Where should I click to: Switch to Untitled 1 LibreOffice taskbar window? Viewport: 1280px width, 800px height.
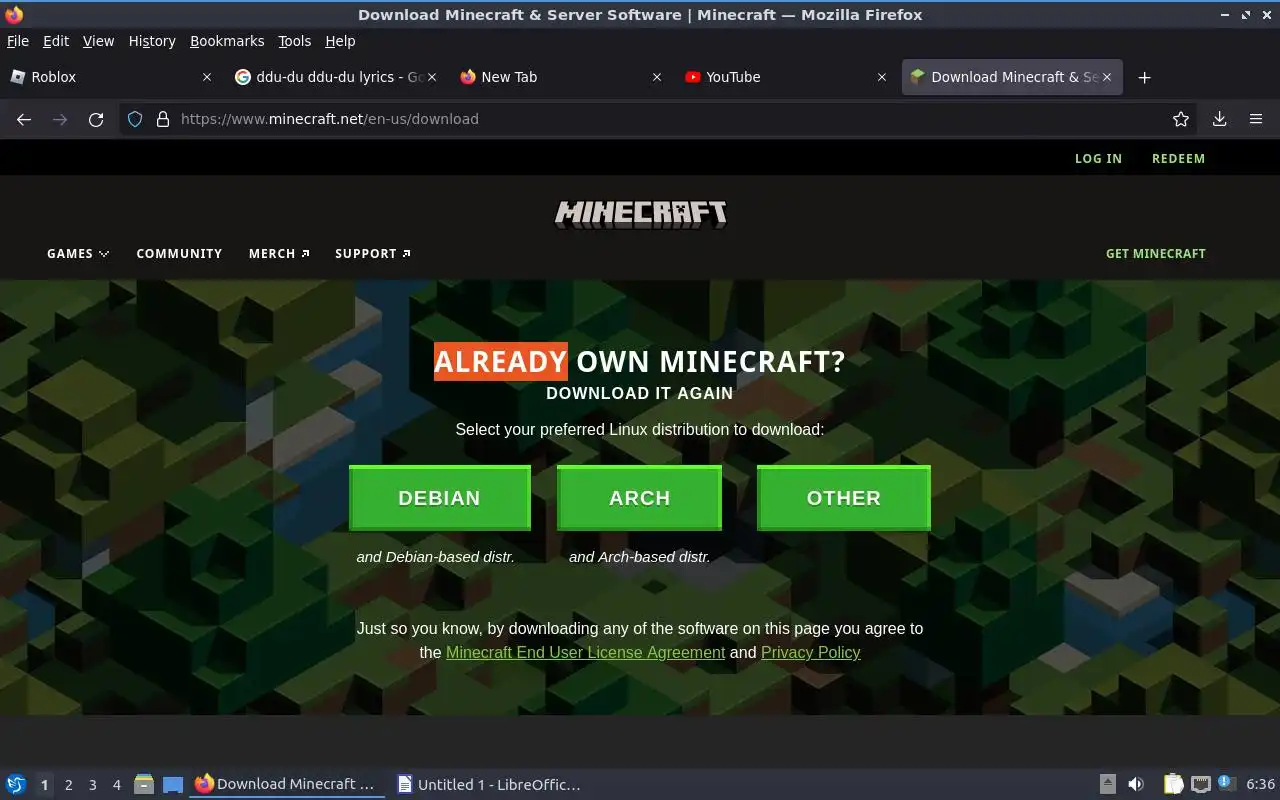[x=488, y=784]
